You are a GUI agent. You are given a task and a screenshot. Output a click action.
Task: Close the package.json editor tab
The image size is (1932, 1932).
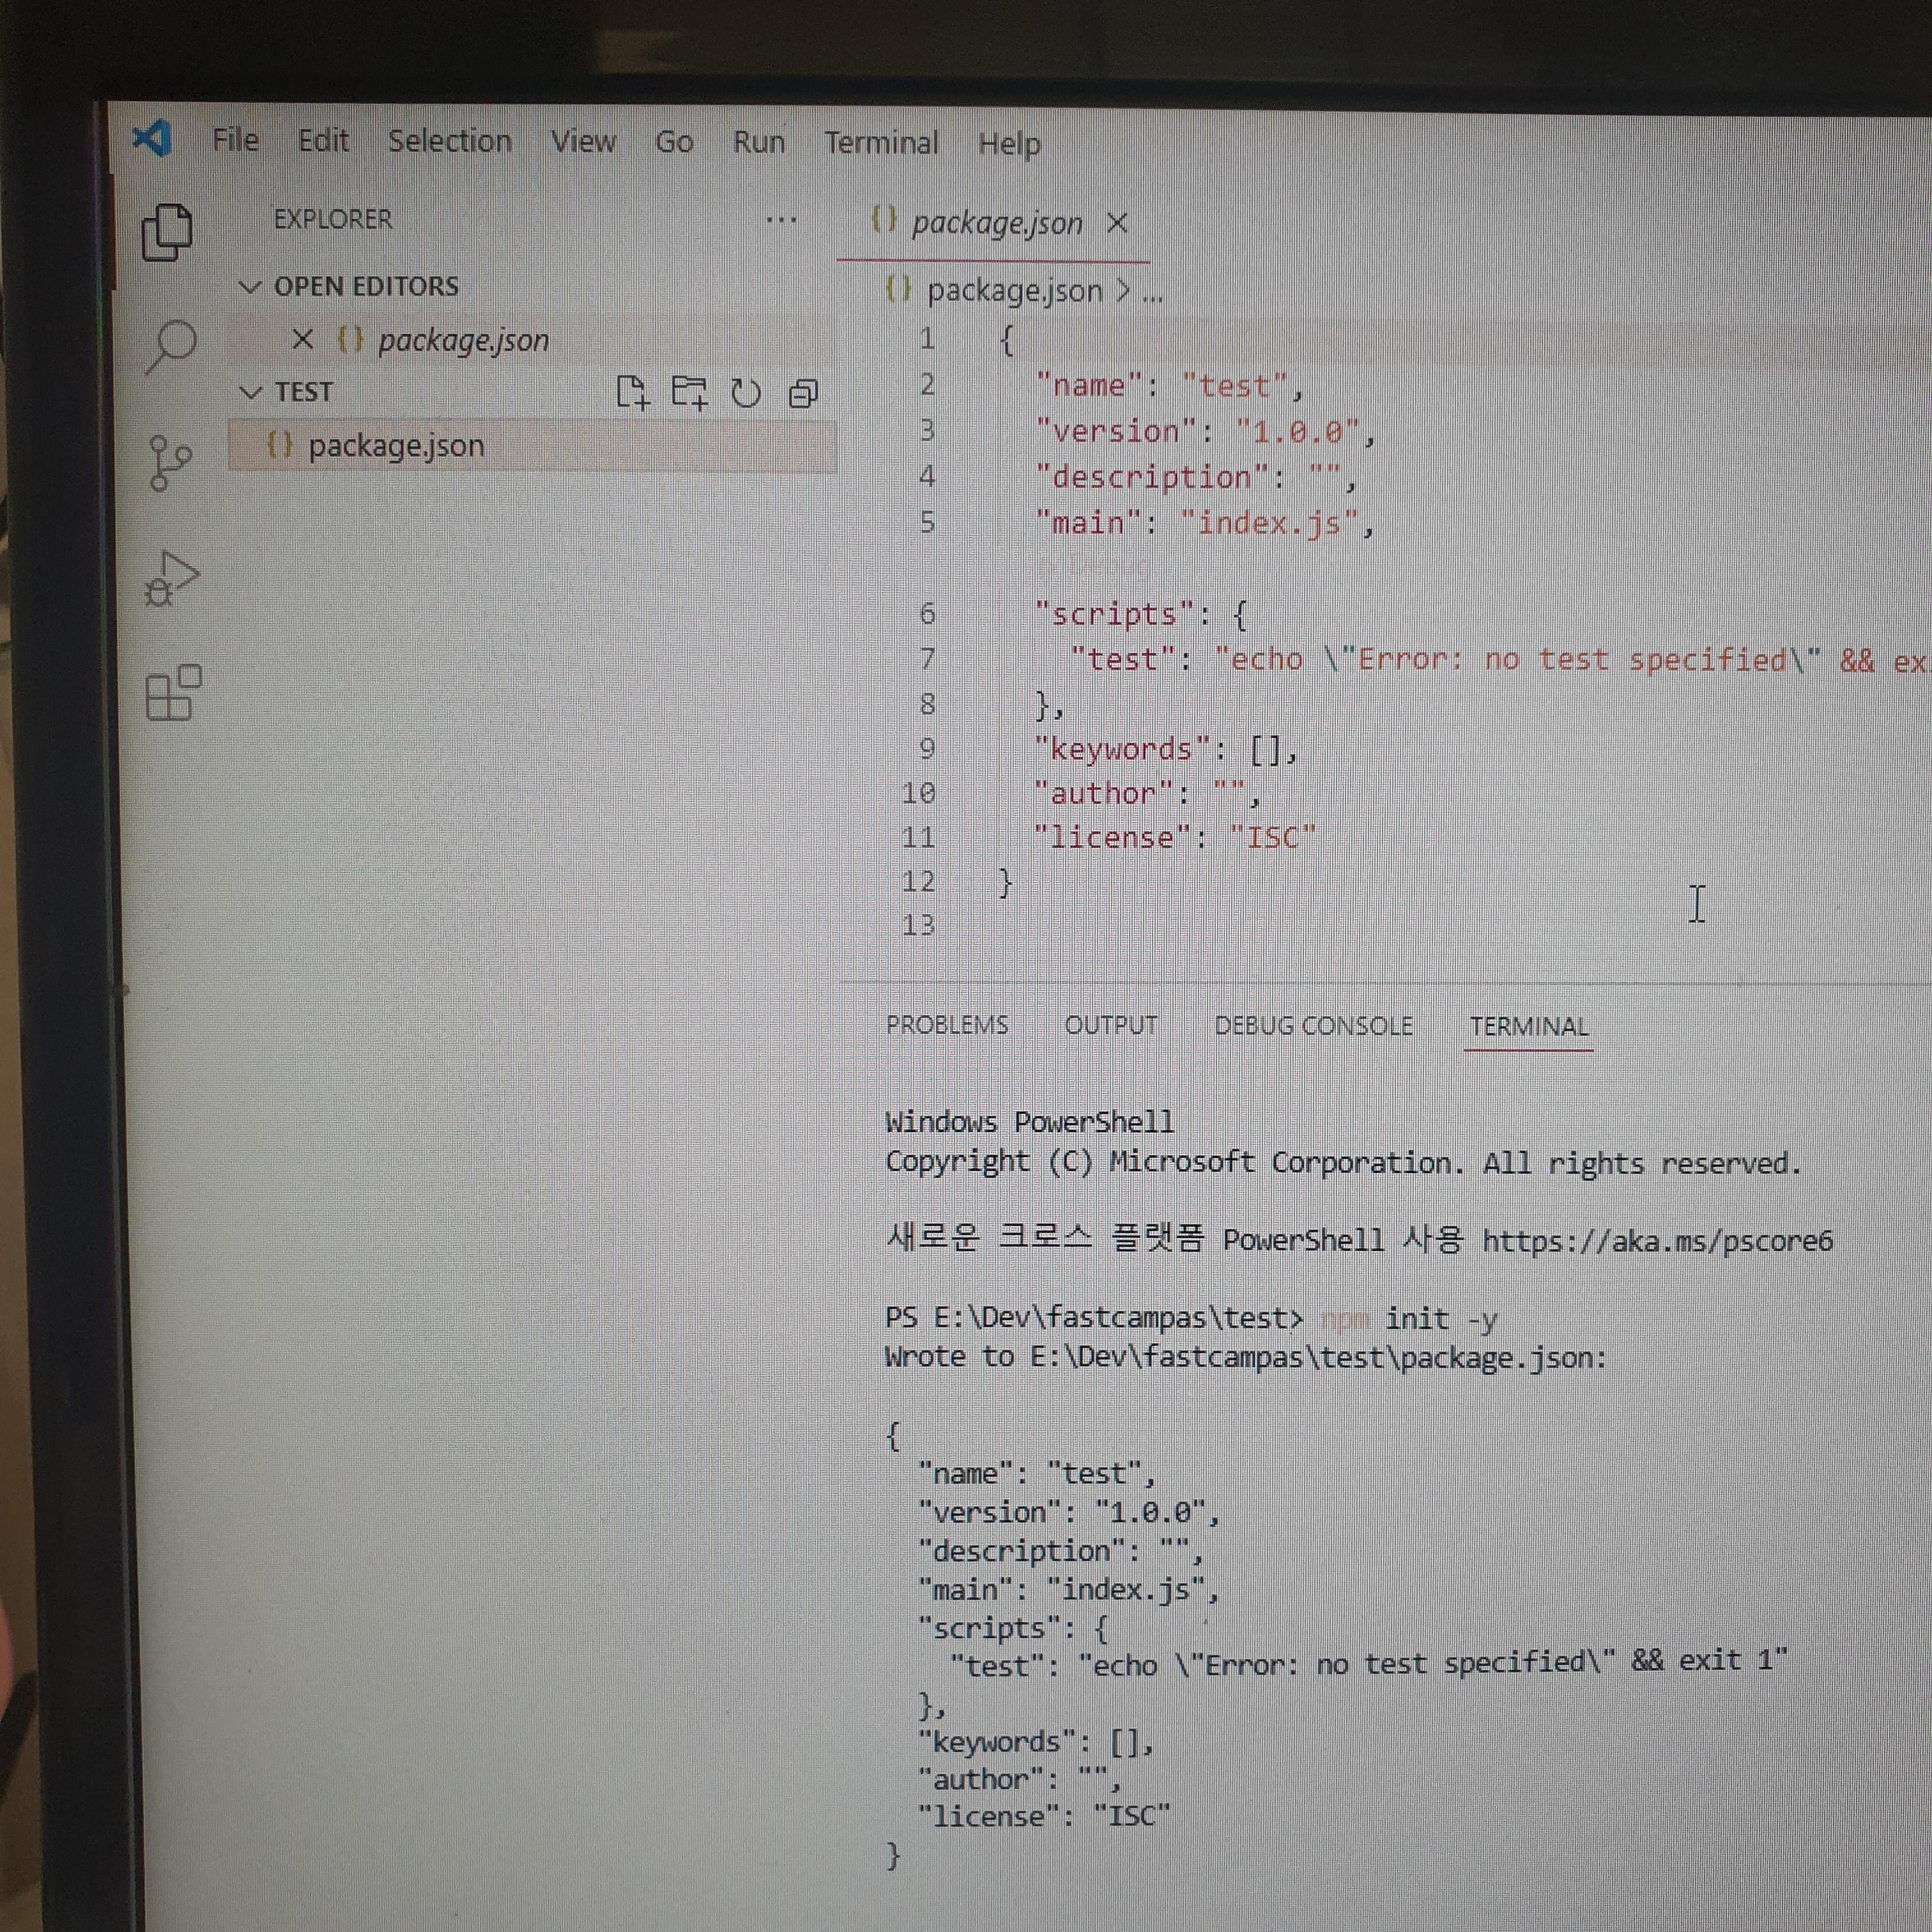1117,223
